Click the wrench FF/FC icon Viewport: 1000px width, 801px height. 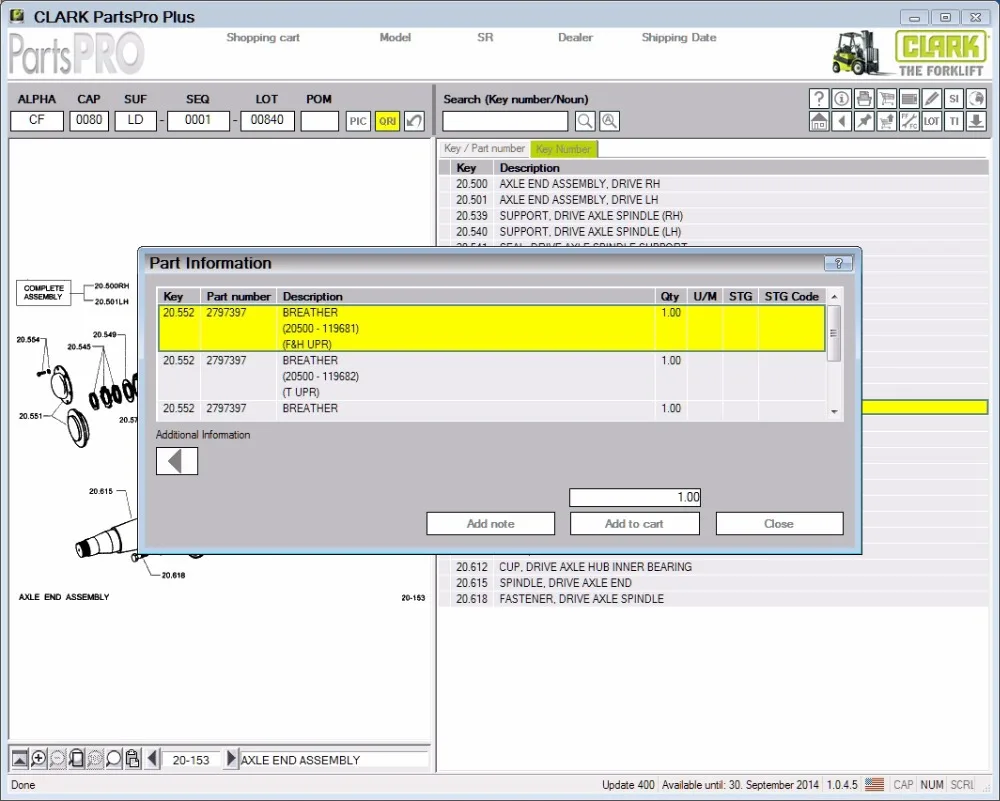909,121
